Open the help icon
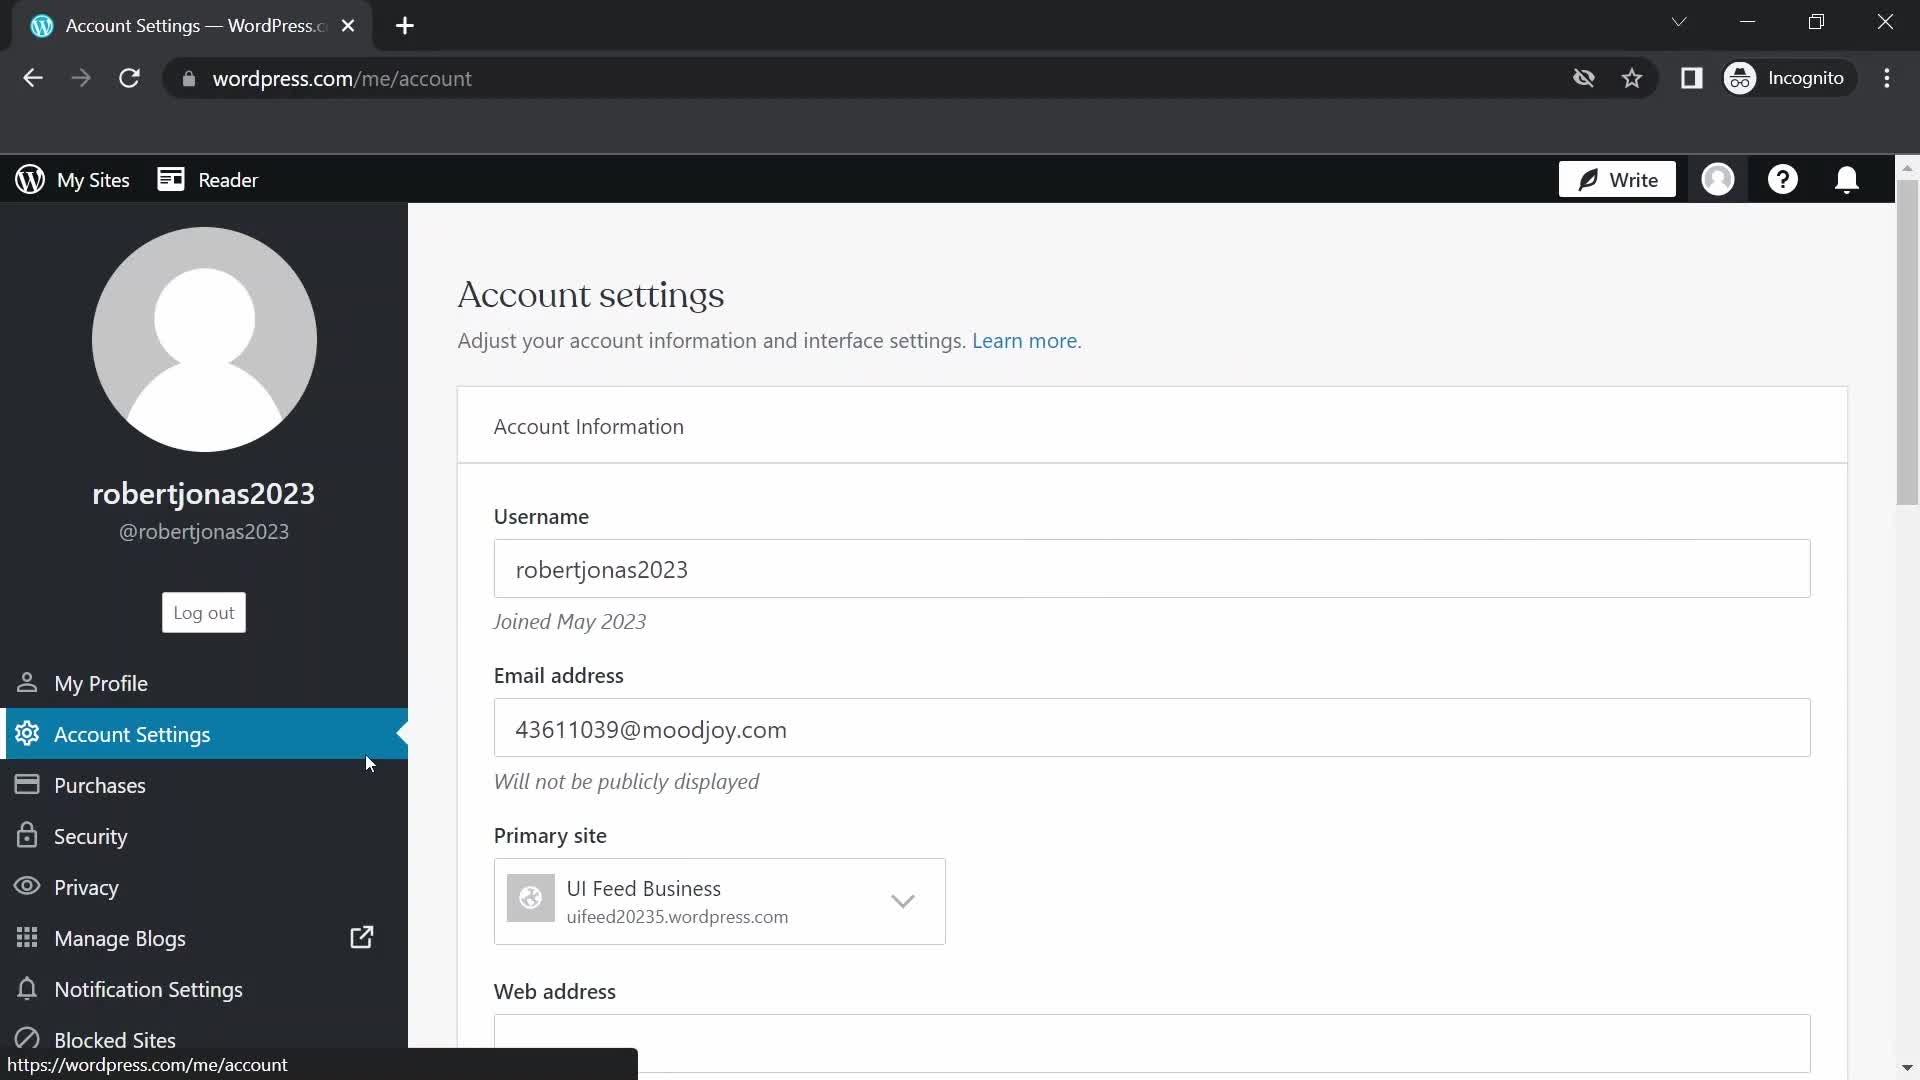 click(x=1783, y=180)
